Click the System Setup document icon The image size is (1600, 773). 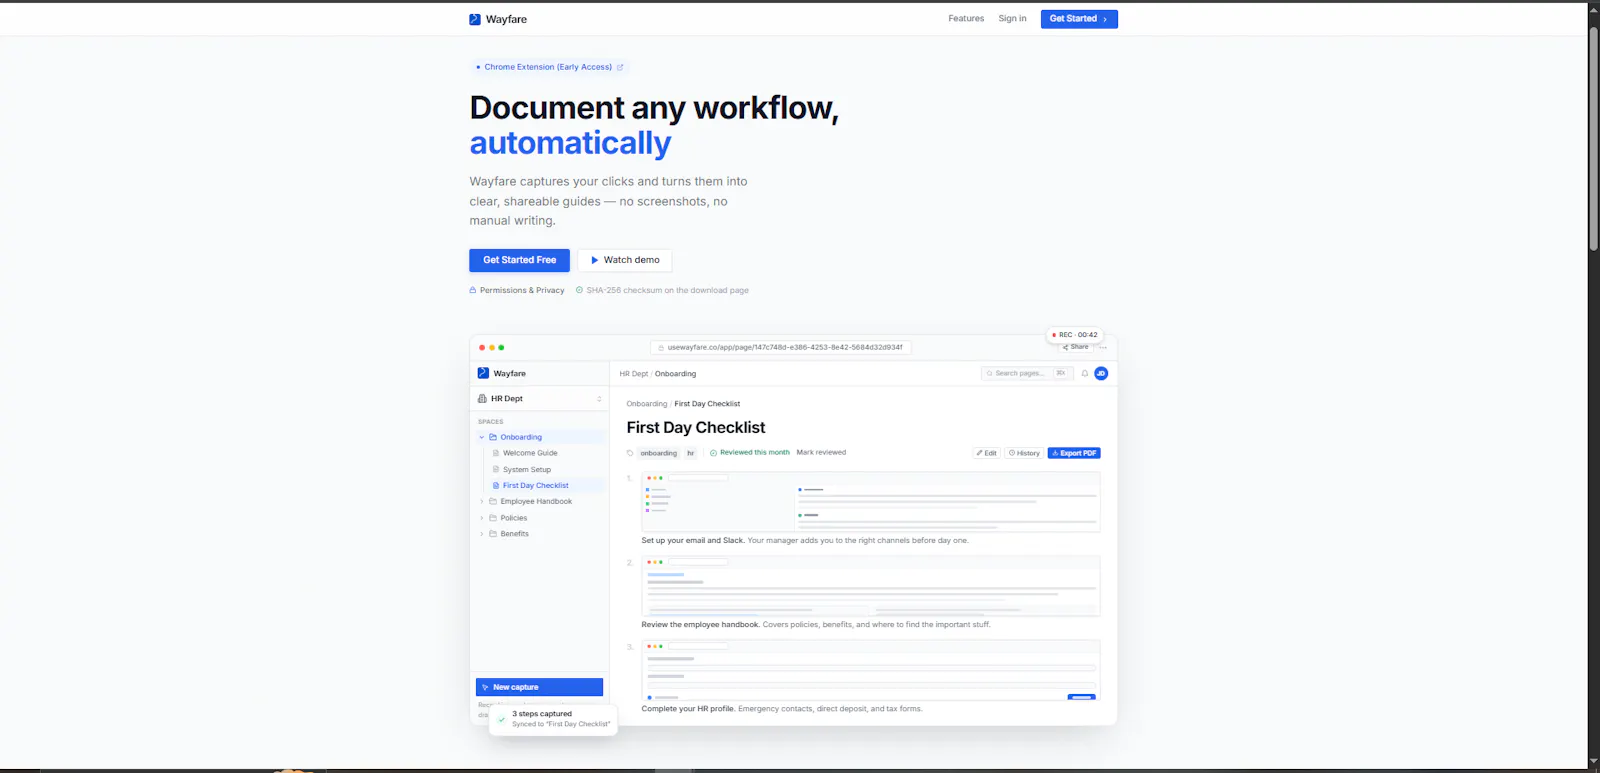click(496, 469)
